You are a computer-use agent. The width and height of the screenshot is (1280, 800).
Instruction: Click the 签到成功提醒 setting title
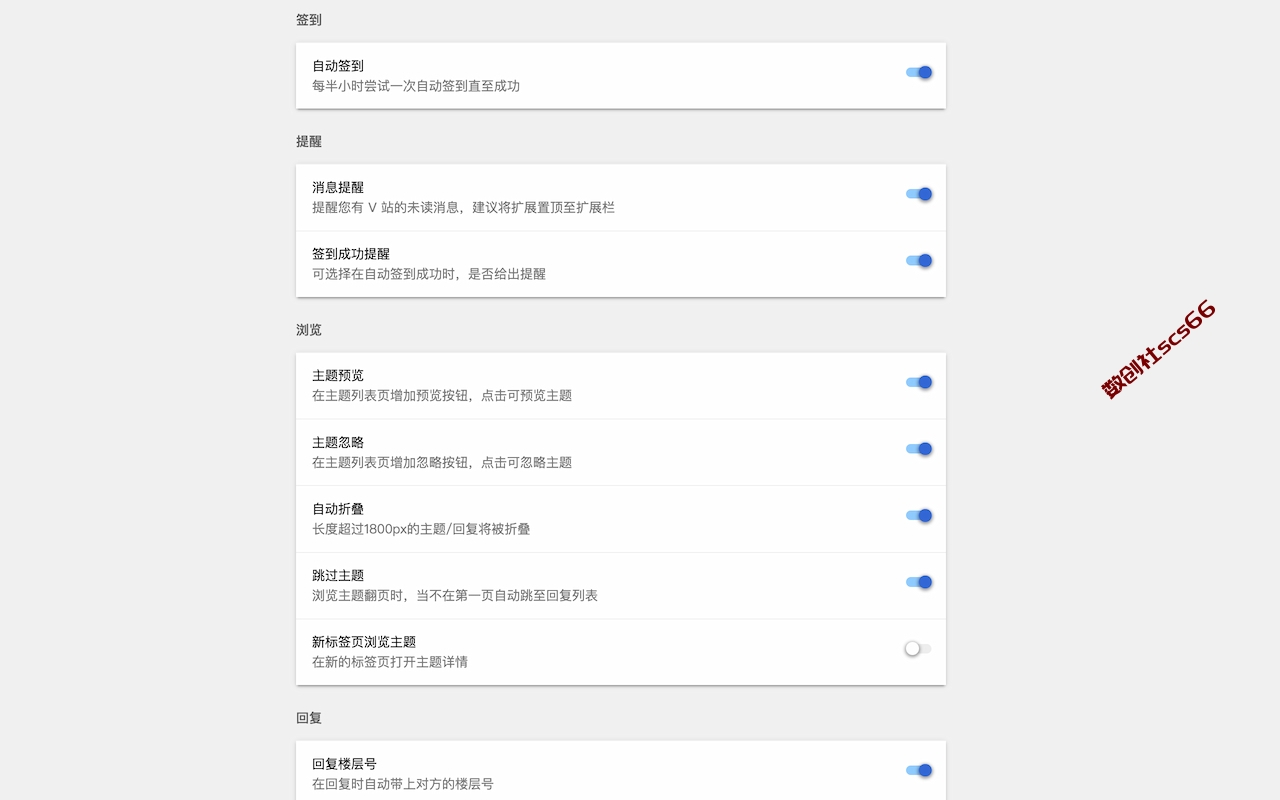[x=351, y=254]
